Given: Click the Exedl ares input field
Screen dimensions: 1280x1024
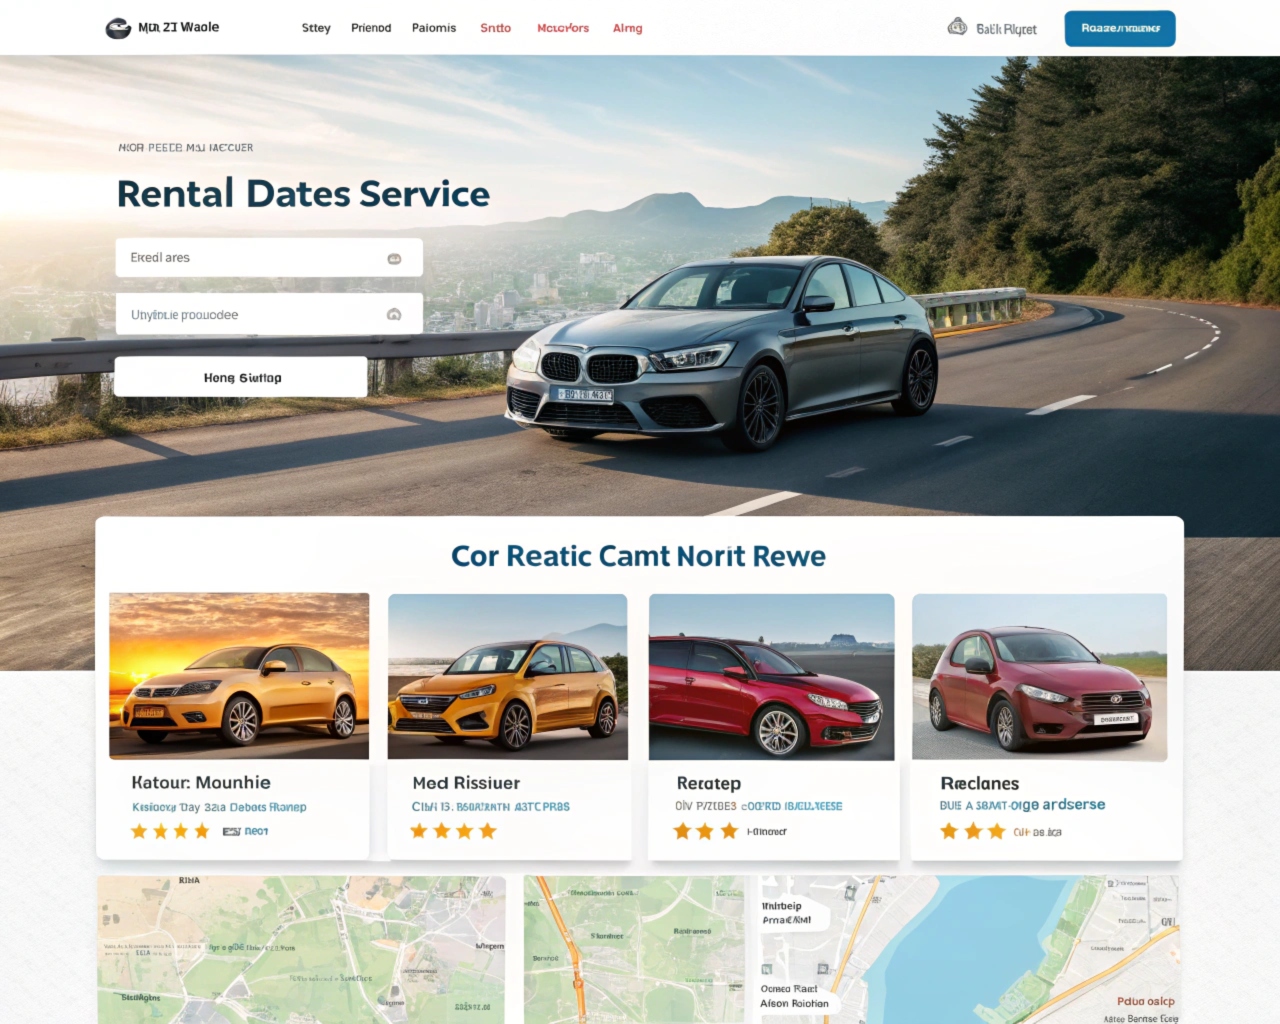Looking at the screenshot, I should pyautogui.click(x=269, y=257).
